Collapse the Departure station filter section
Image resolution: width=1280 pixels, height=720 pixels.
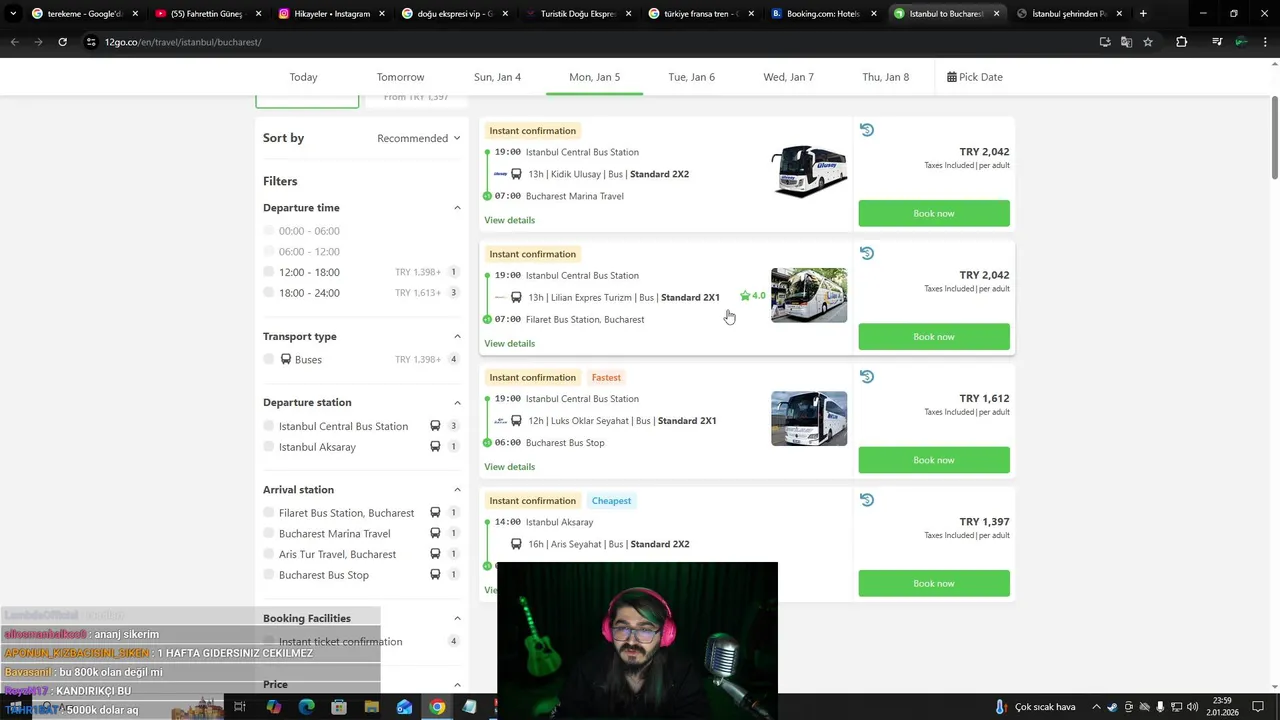tap(457, 402)
